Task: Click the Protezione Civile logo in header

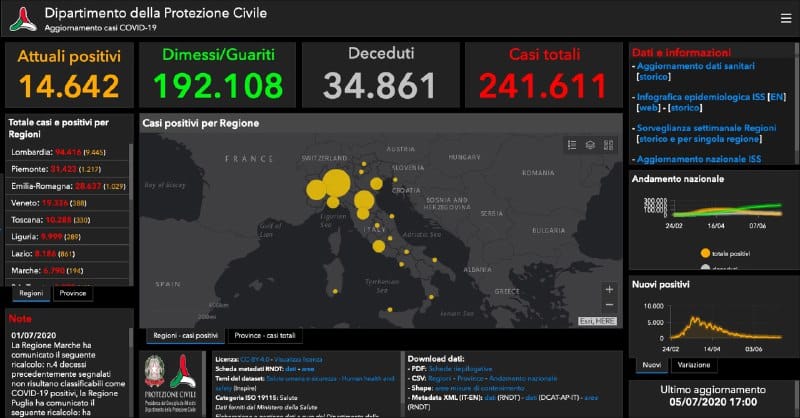Action: coord(23,19)
